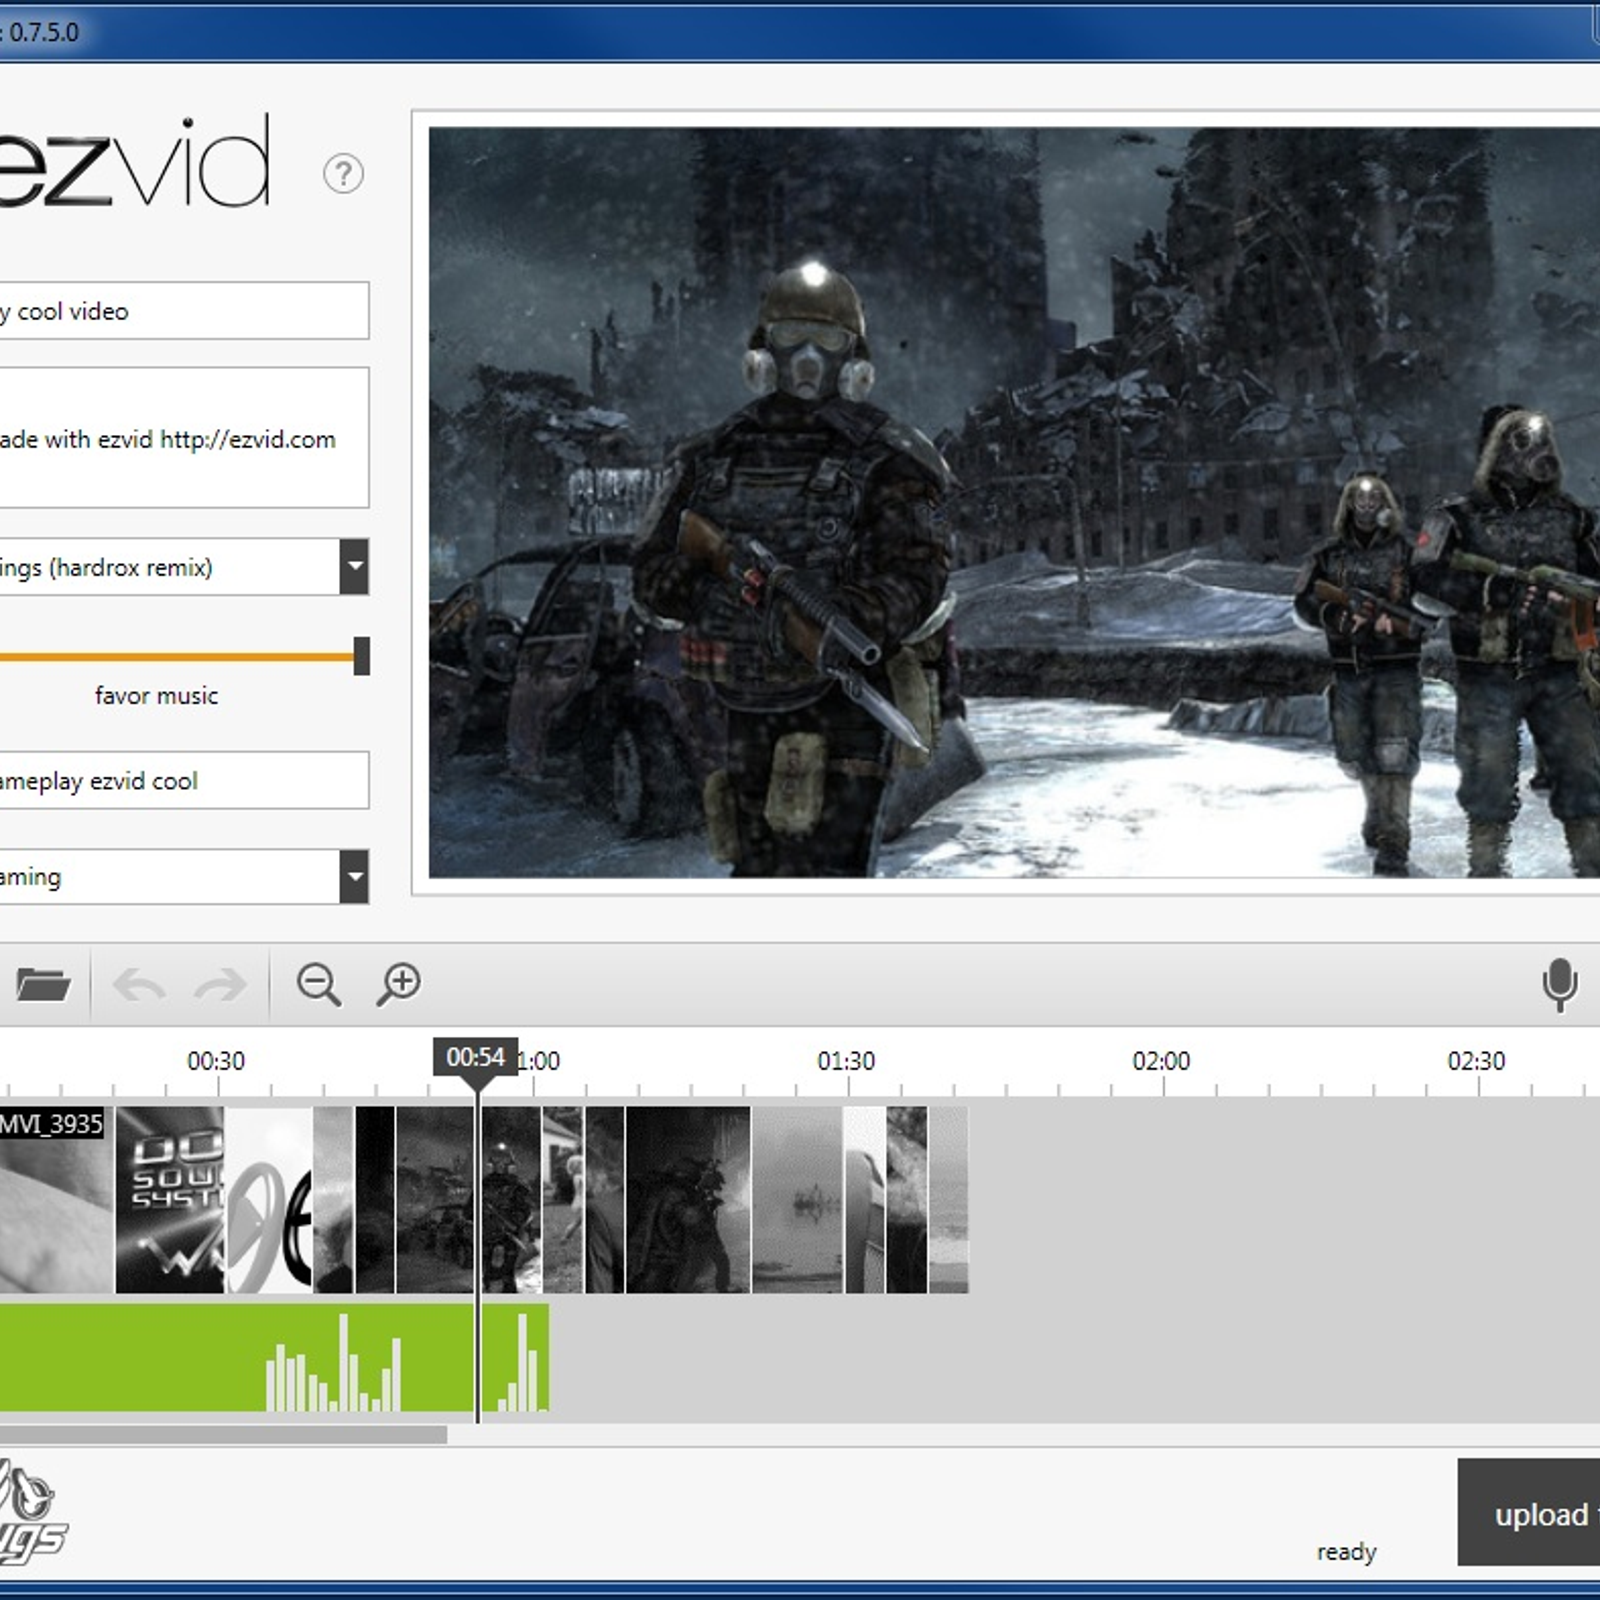Click the 'favor music' label
Screen dimensions: 1600x1600
156,695
